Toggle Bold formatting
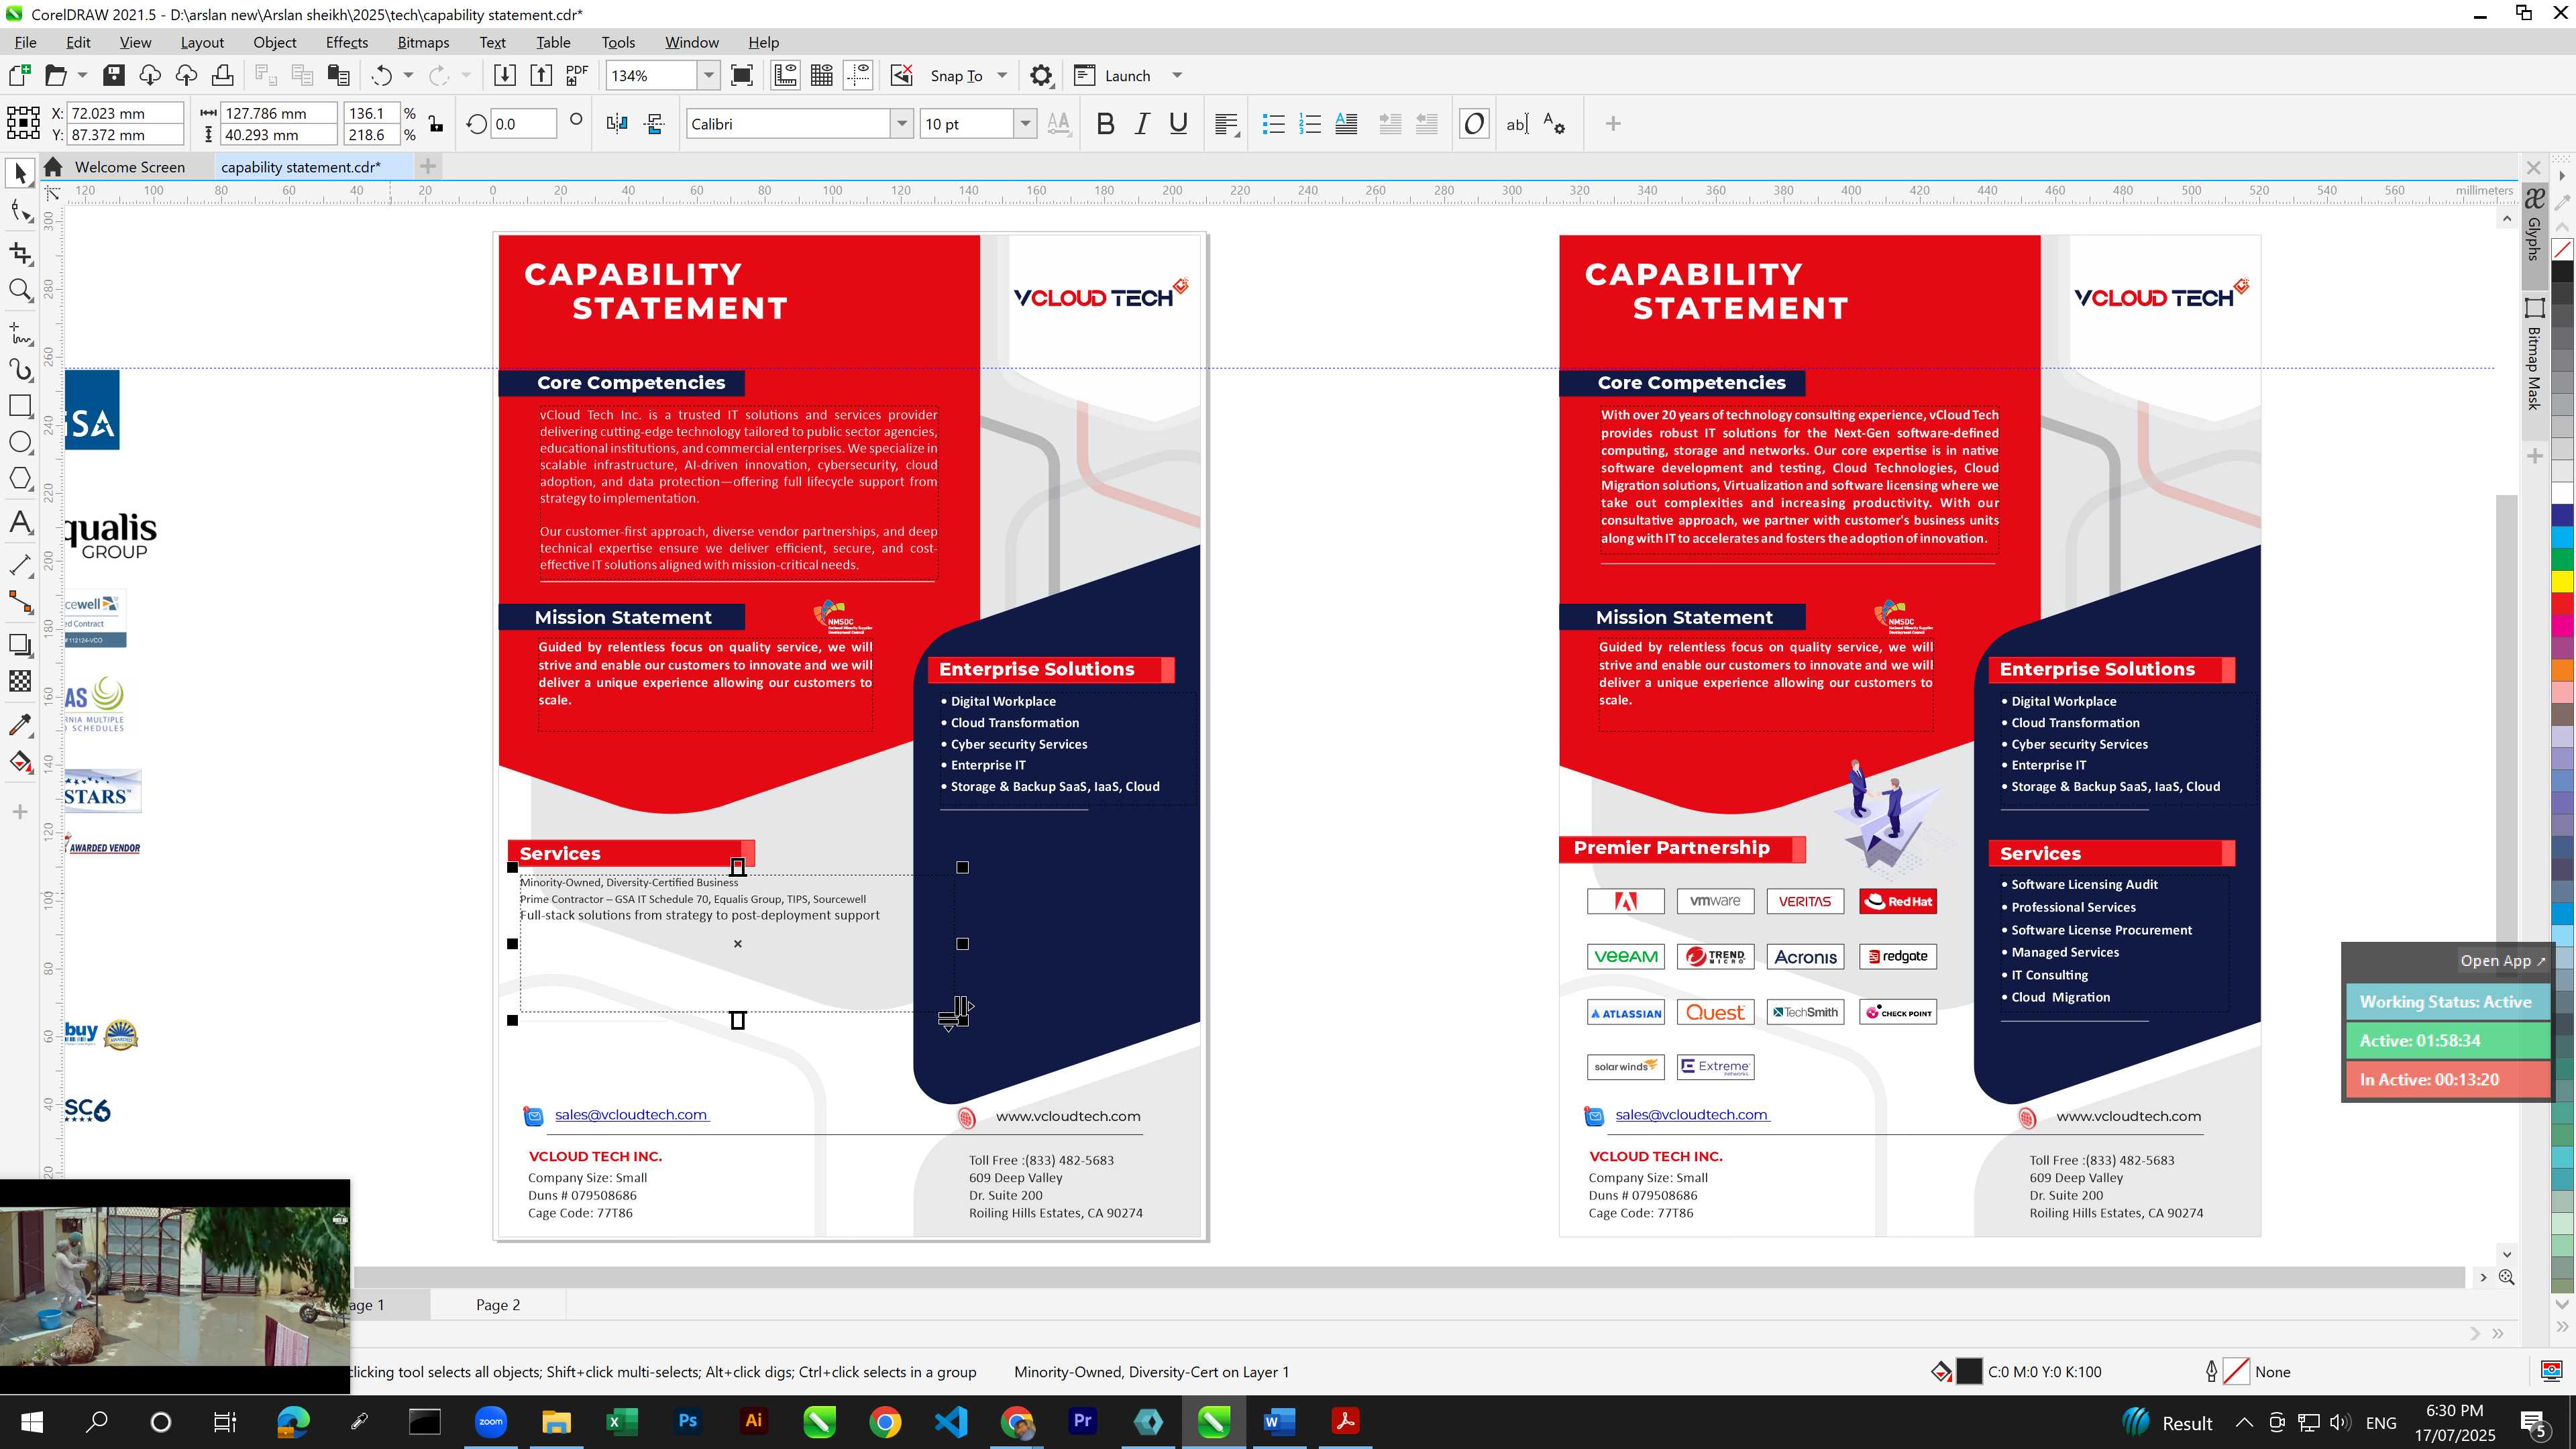 point(1105,124)
